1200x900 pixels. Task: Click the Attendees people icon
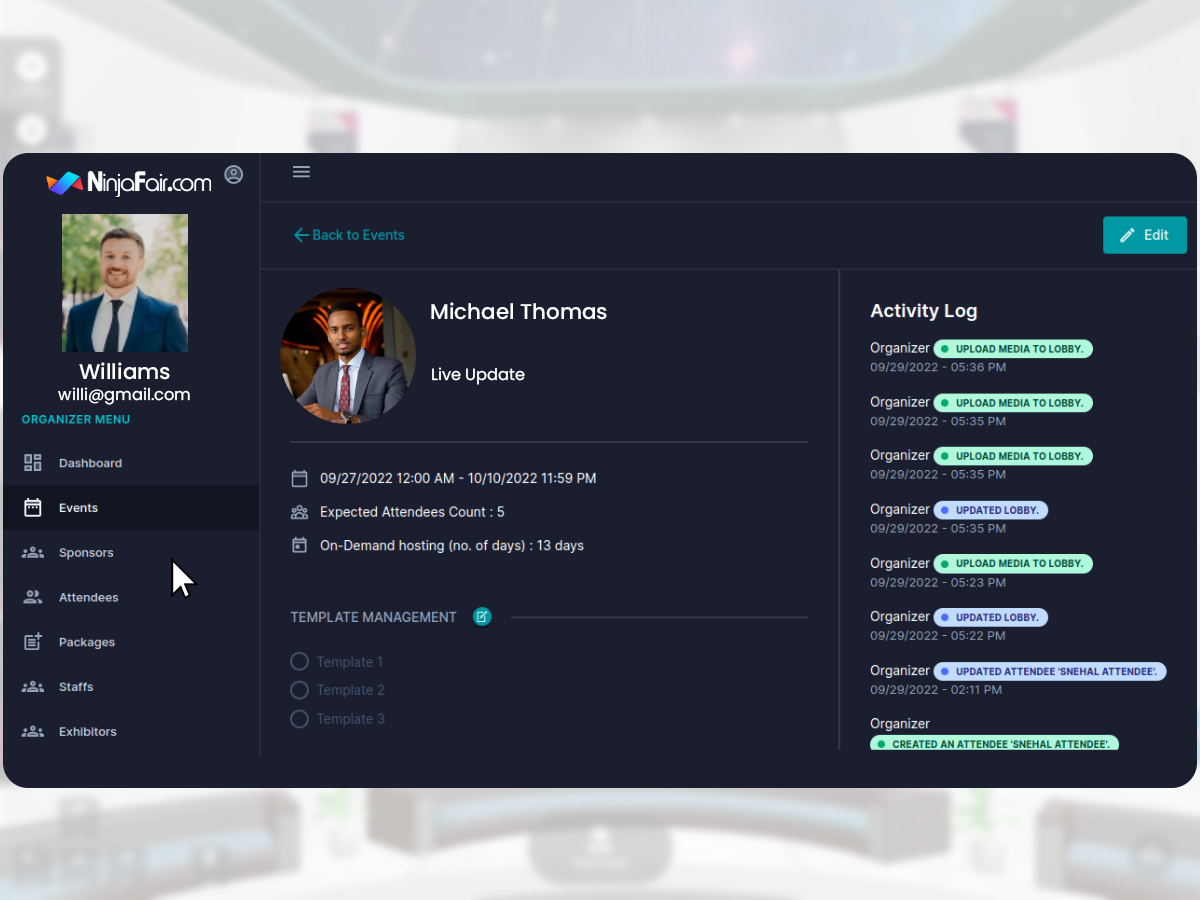tap(33, 597)
